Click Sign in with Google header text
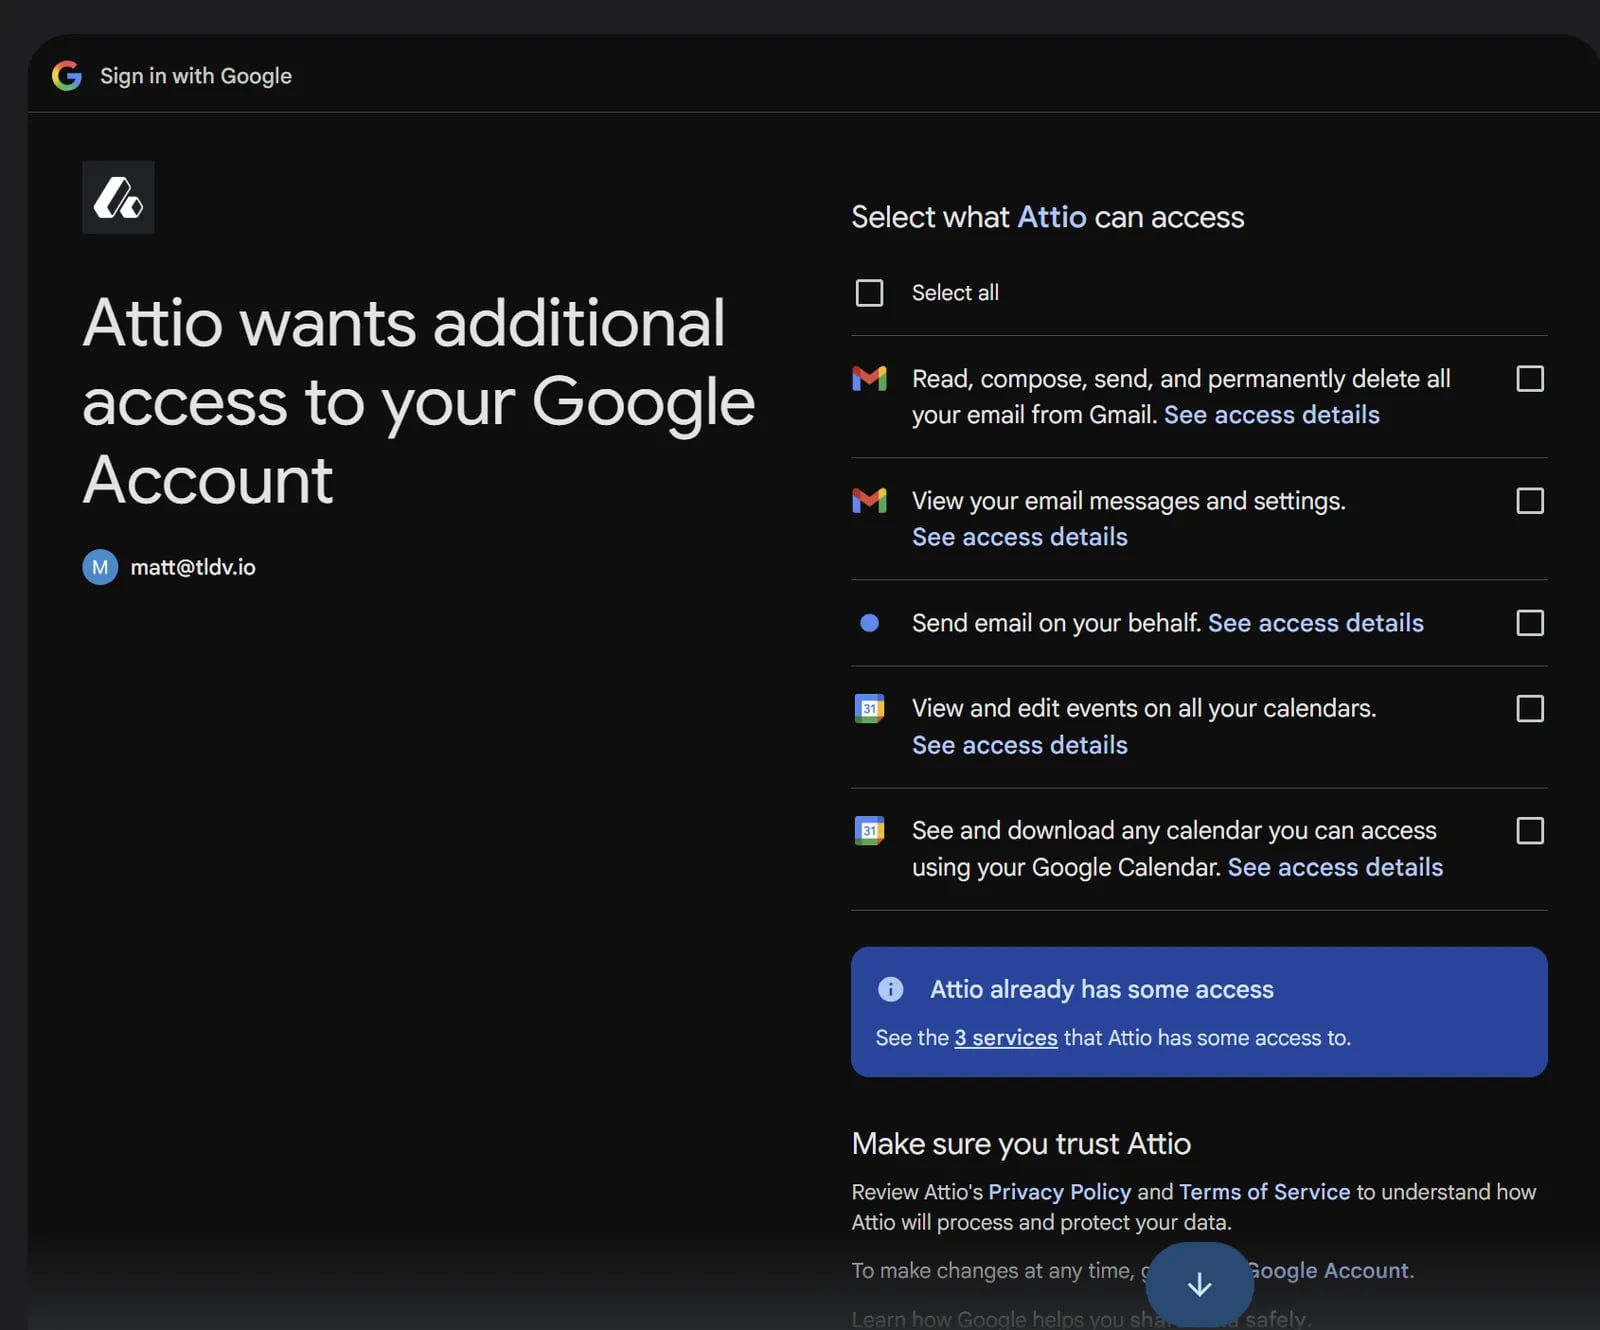This screenshot has width=1600, height=1330. click(196, 76)
